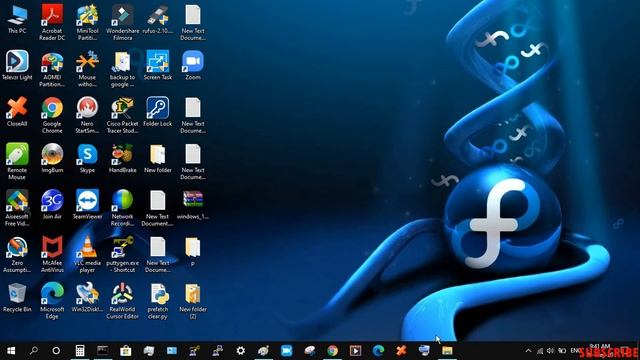The image size is (640, 360).
Task: Switch ENG input language indicator
Action: (575, 351)
